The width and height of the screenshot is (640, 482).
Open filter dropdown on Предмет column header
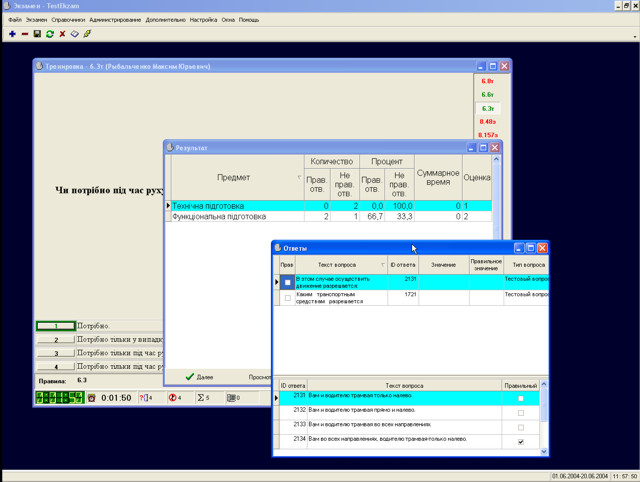point(298,178)
